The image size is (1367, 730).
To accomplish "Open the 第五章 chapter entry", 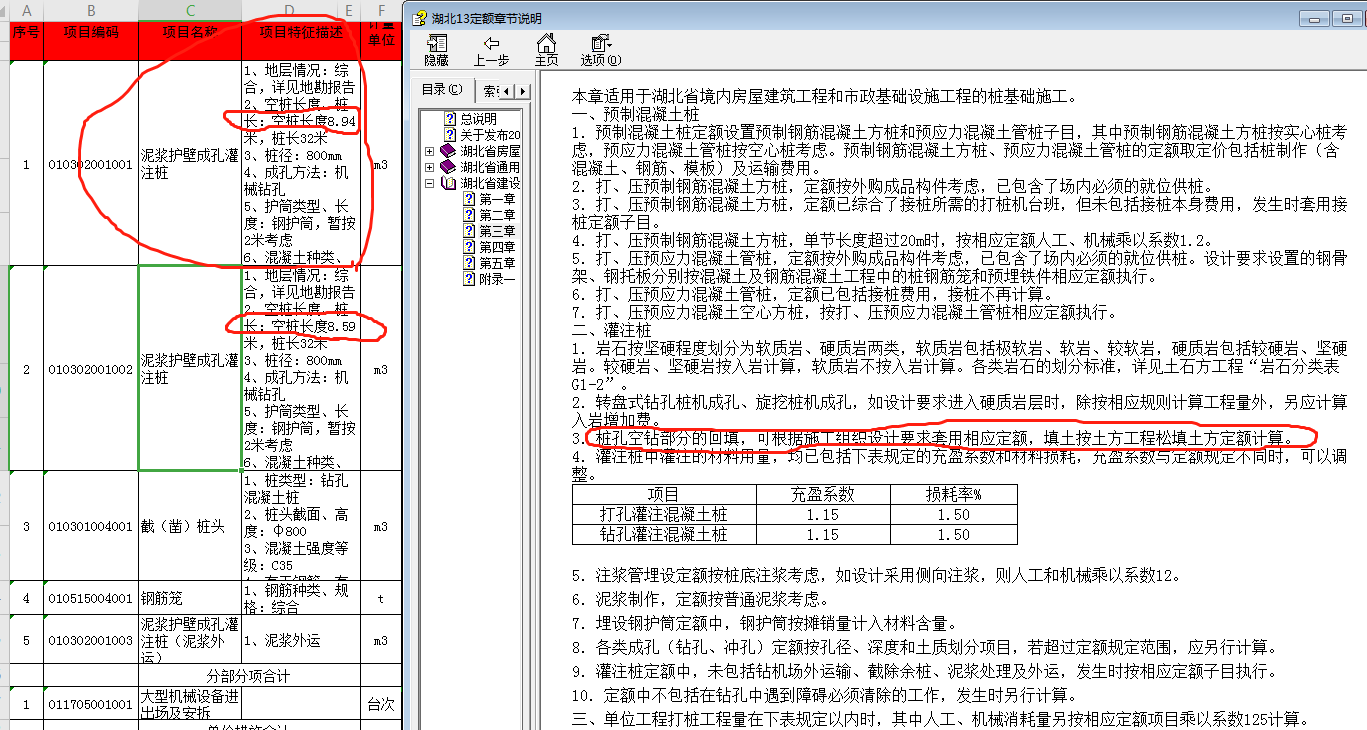I will coord(497,263).
